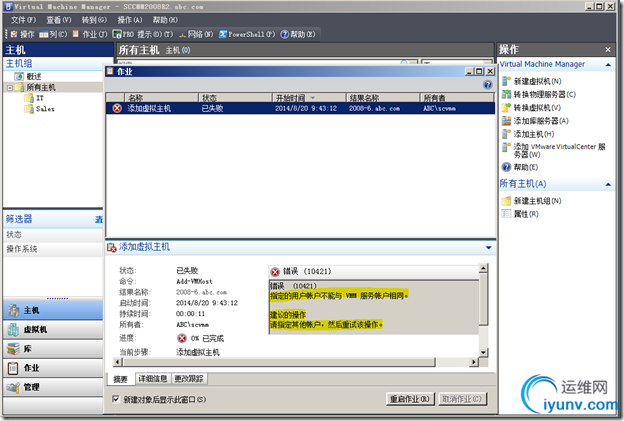The height and width of the screenshot is (421, 624).
Task: Close the 操作 actions pane
Action: [x=608, y=50]
